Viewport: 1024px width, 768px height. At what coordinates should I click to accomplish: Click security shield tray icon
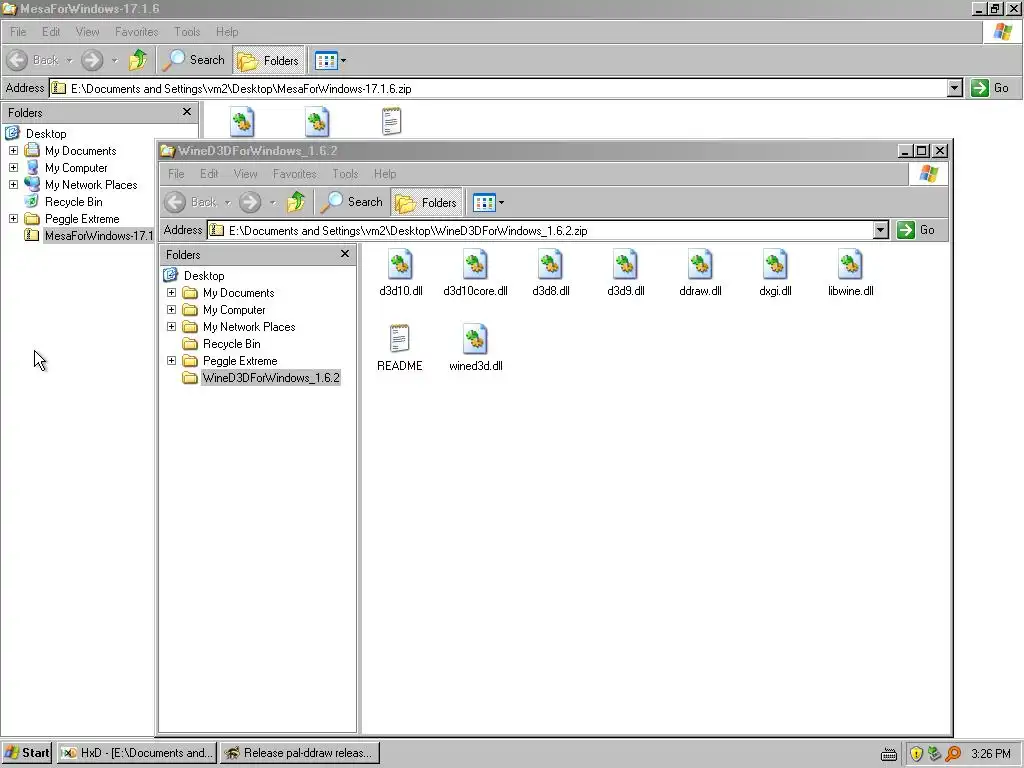916,754
